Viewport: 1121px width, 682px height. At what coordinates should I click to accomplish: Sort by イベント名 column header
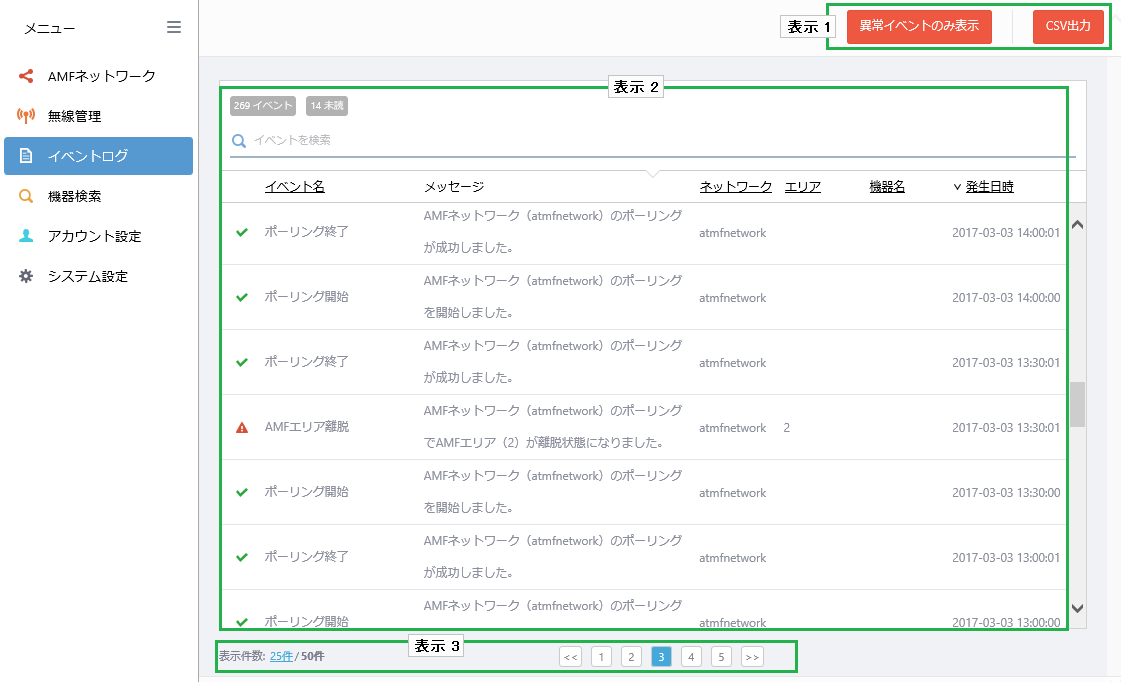pyautogui.click(x=295, y=187)
